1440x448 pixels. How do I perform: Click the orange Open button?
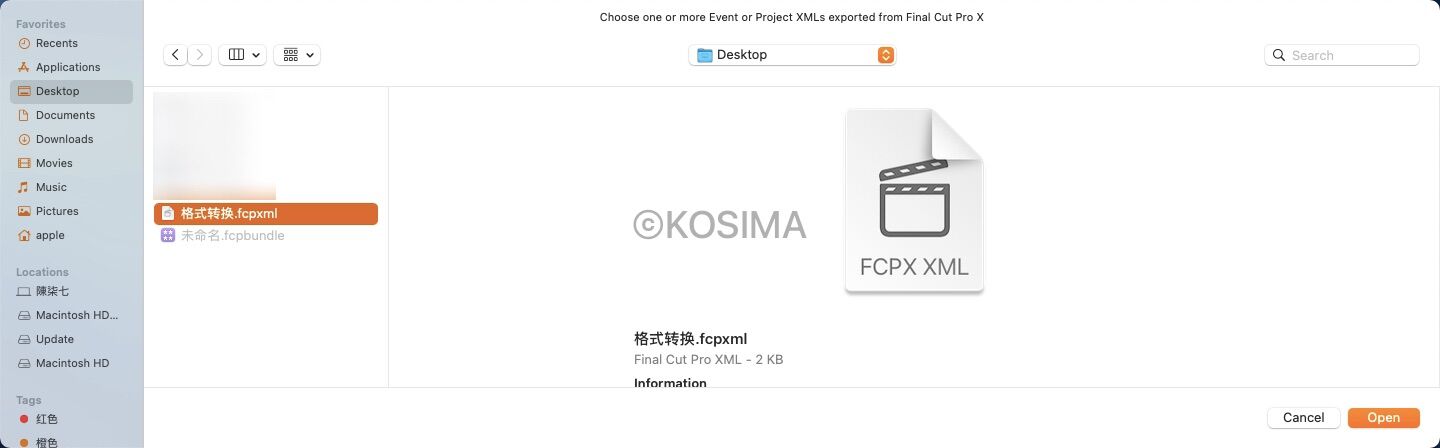click(1383, 418)
